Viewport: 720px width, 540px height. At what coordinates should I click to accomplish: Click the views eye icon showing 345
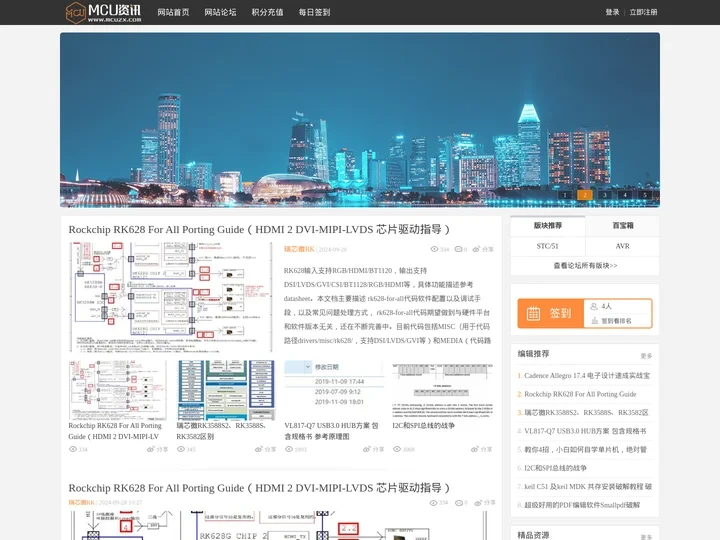click(x=181, y=449)
